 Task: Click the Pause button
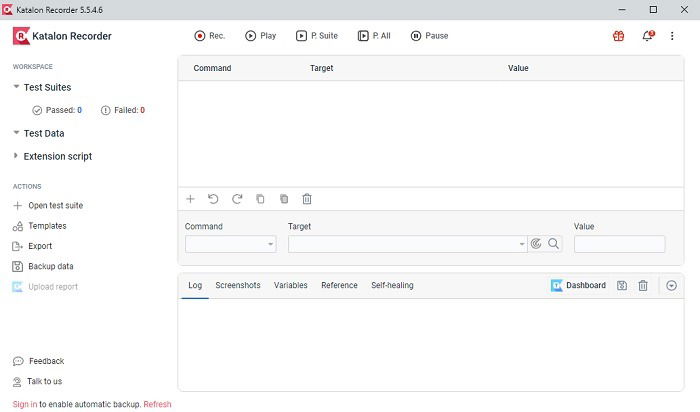tap(429, 36)
